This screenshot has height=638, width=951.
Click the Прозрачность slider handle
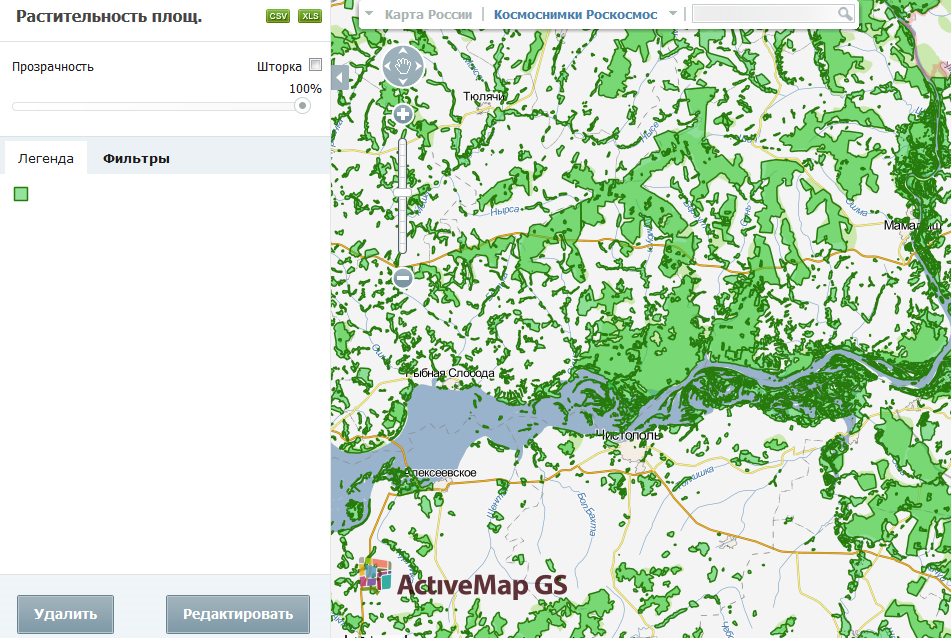(x=302, y=106)
